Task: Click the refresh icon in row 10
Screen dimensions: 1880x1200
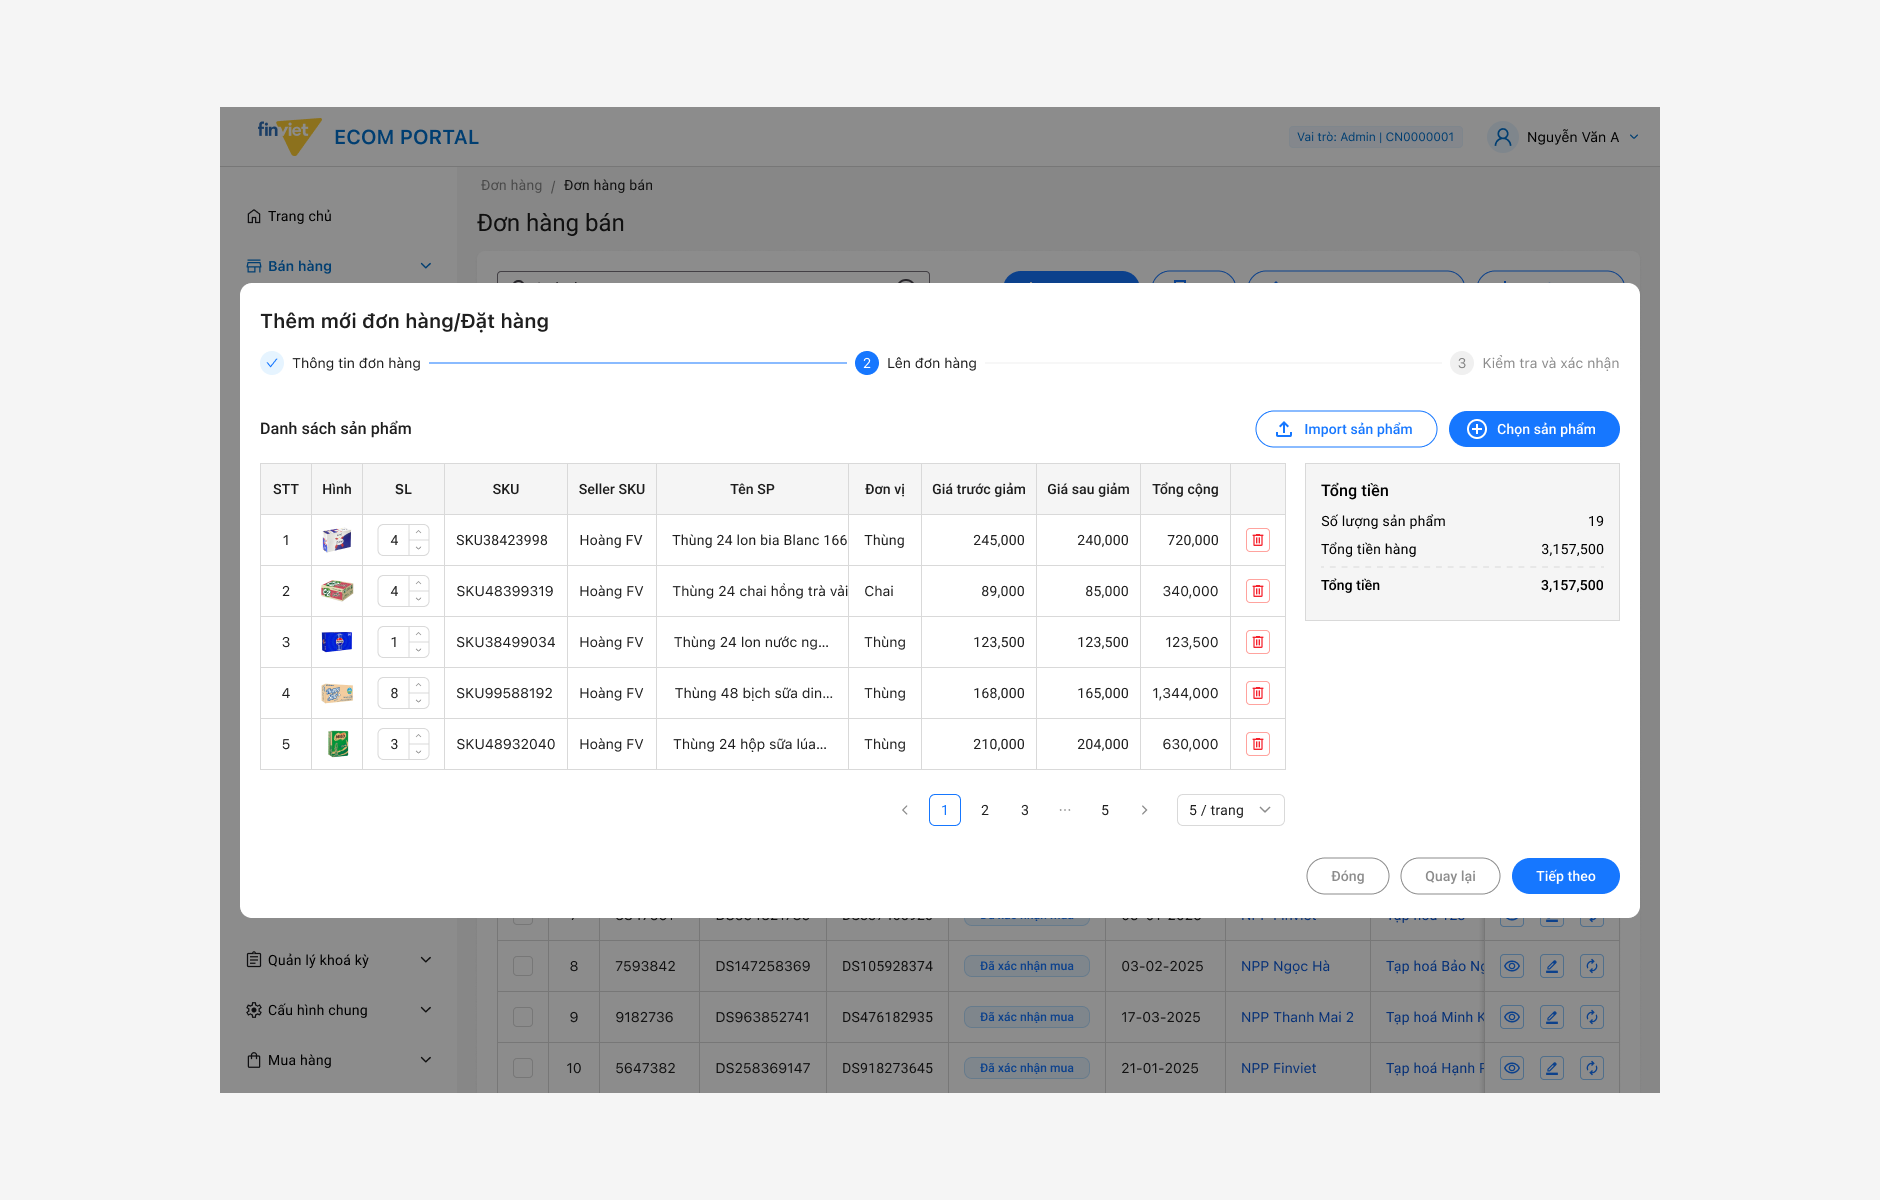Action: [1592, 1068]
